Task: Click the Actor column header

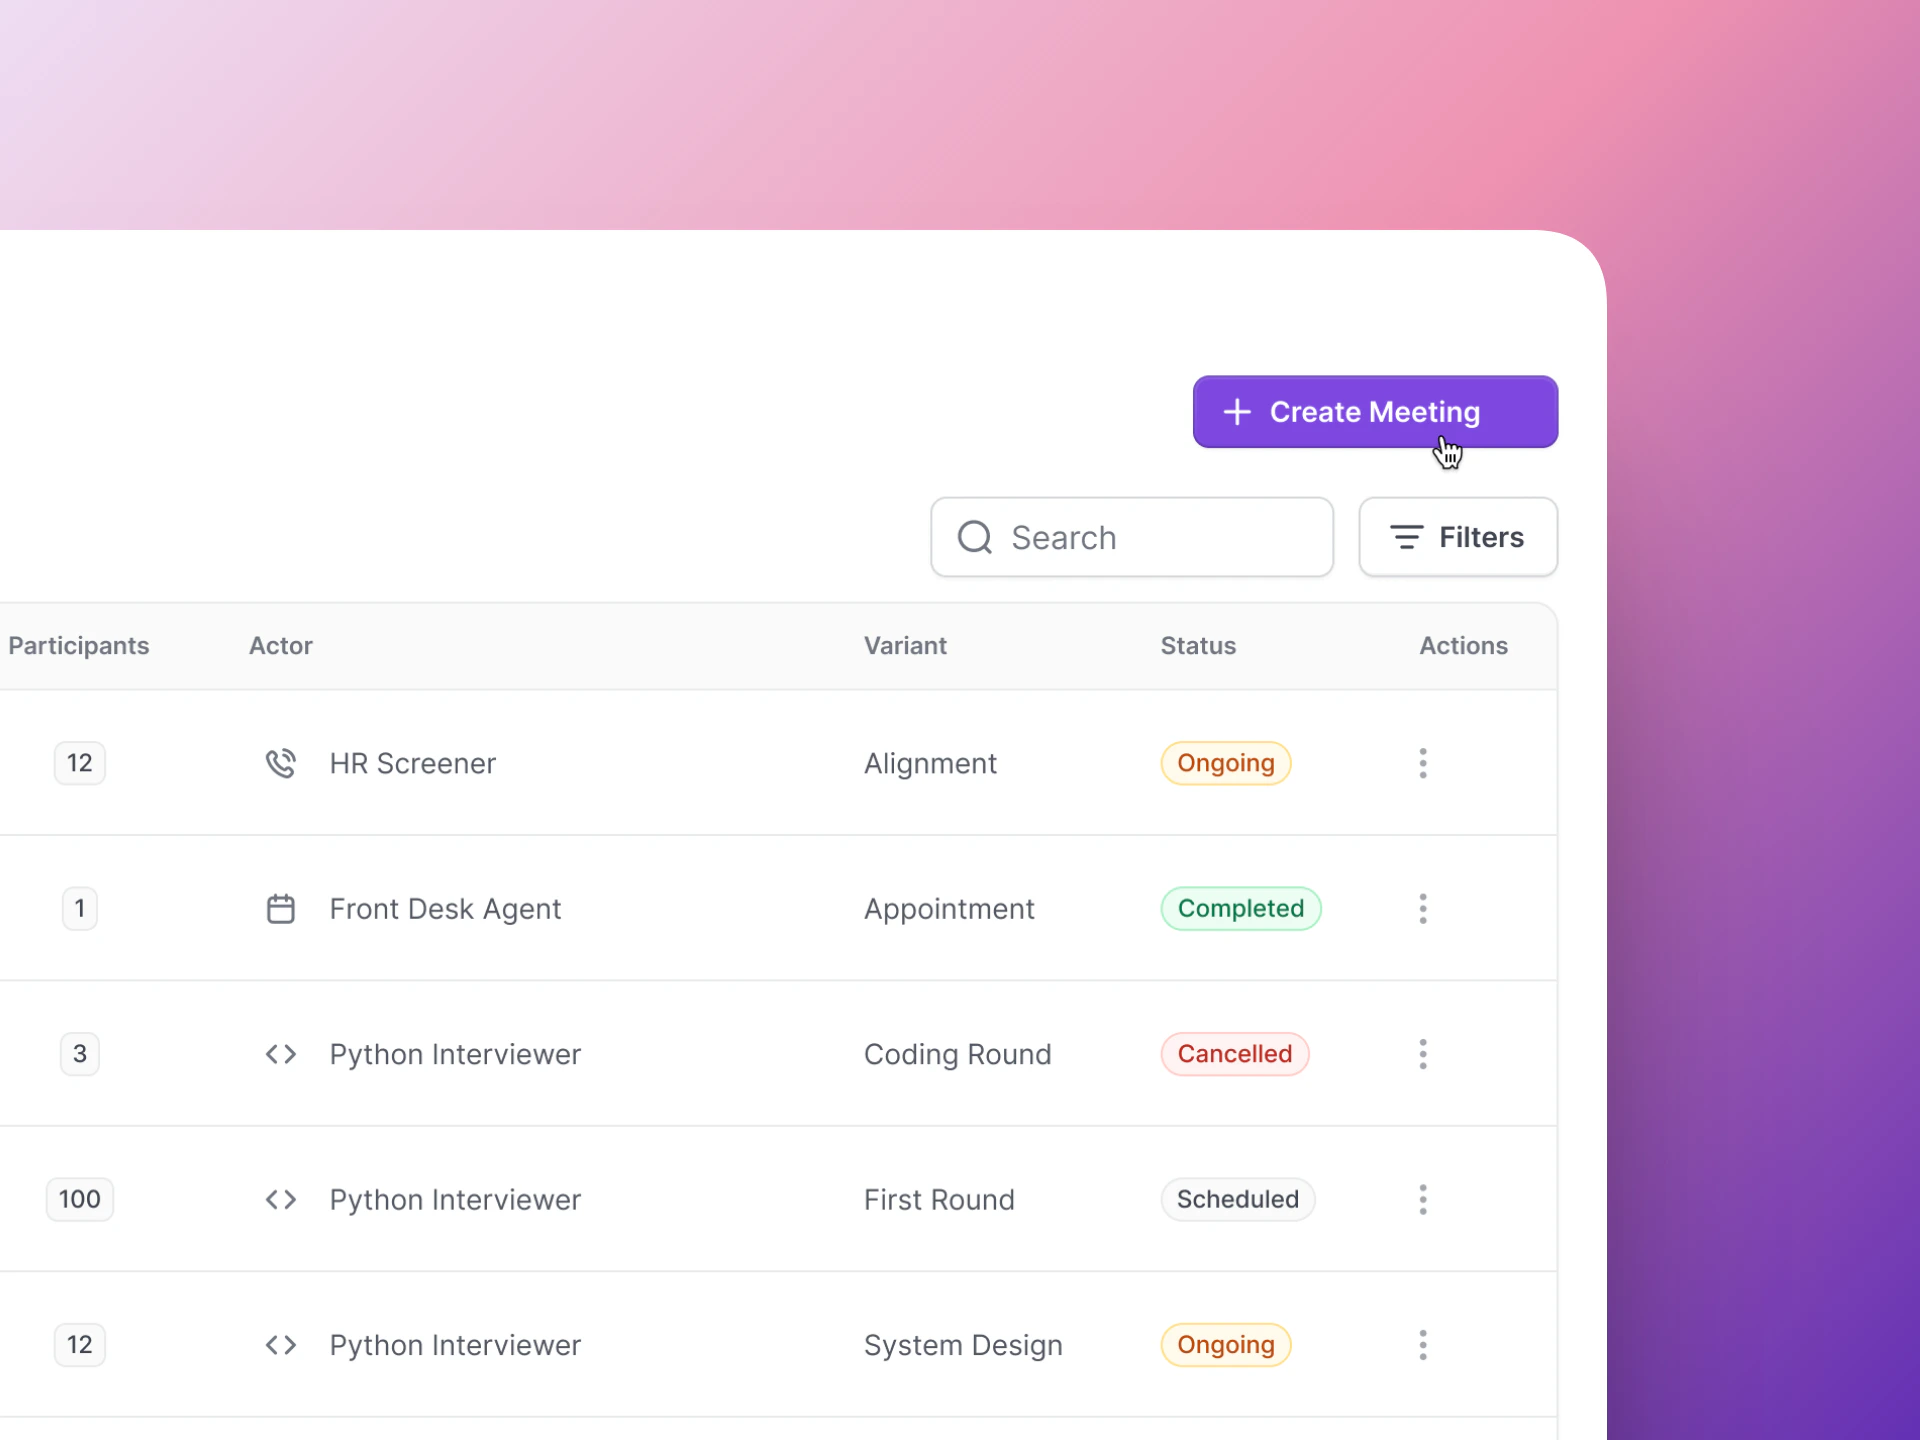Action: pyautogui.click(x=280, y=646)
